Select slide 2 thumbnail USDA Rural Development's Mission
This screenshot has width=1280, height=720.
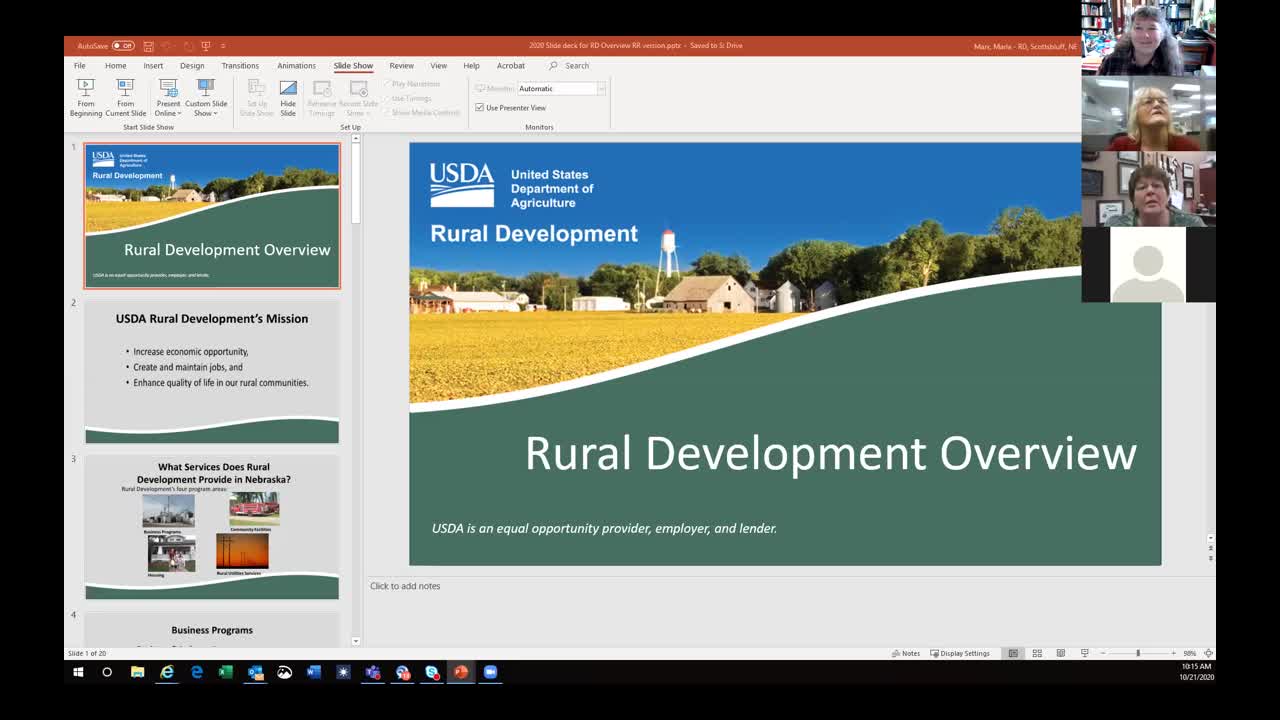(212, 371)
